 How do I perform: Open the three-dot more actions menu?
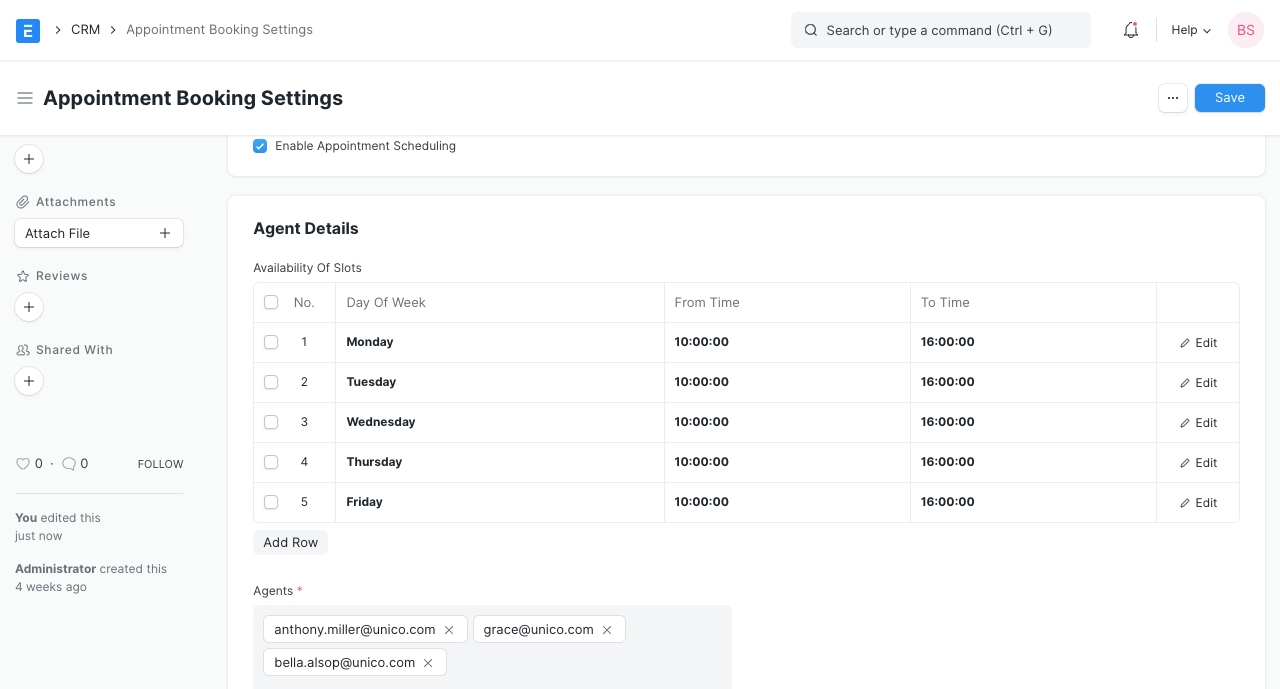coord(1173,98)
